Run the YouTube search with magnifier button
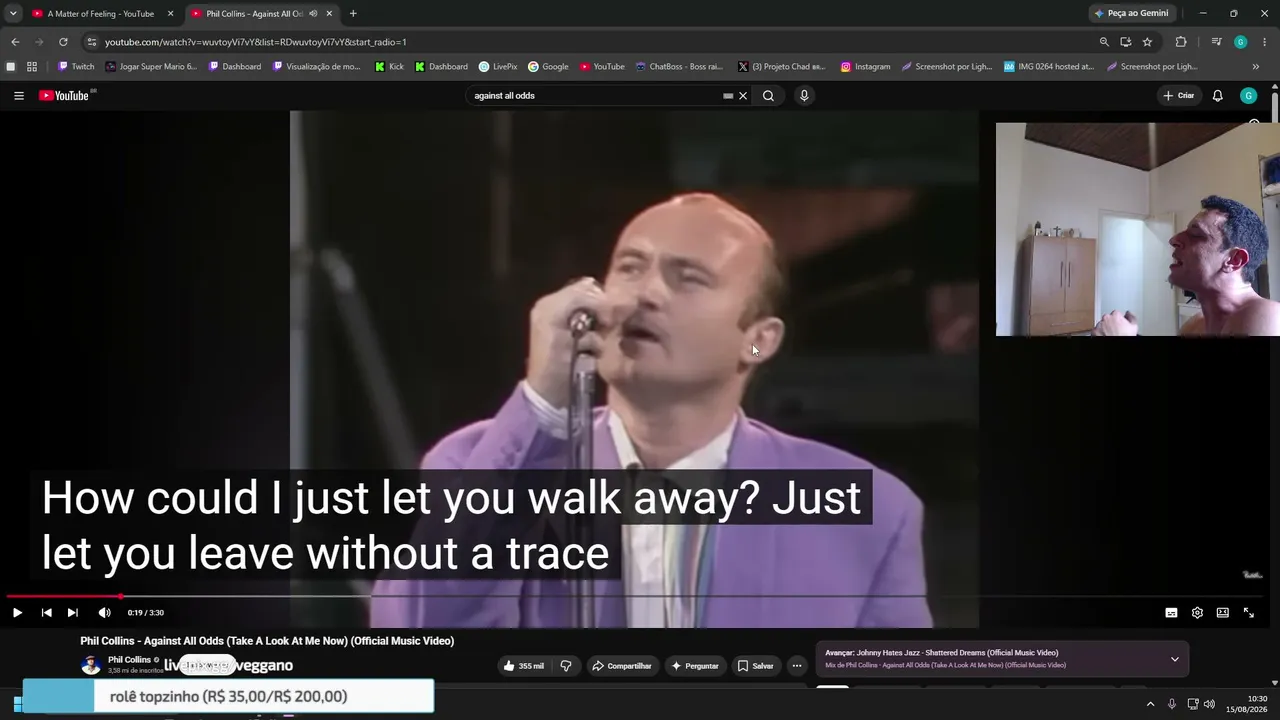The image size is (1280, 720). [x=768, y=96]
